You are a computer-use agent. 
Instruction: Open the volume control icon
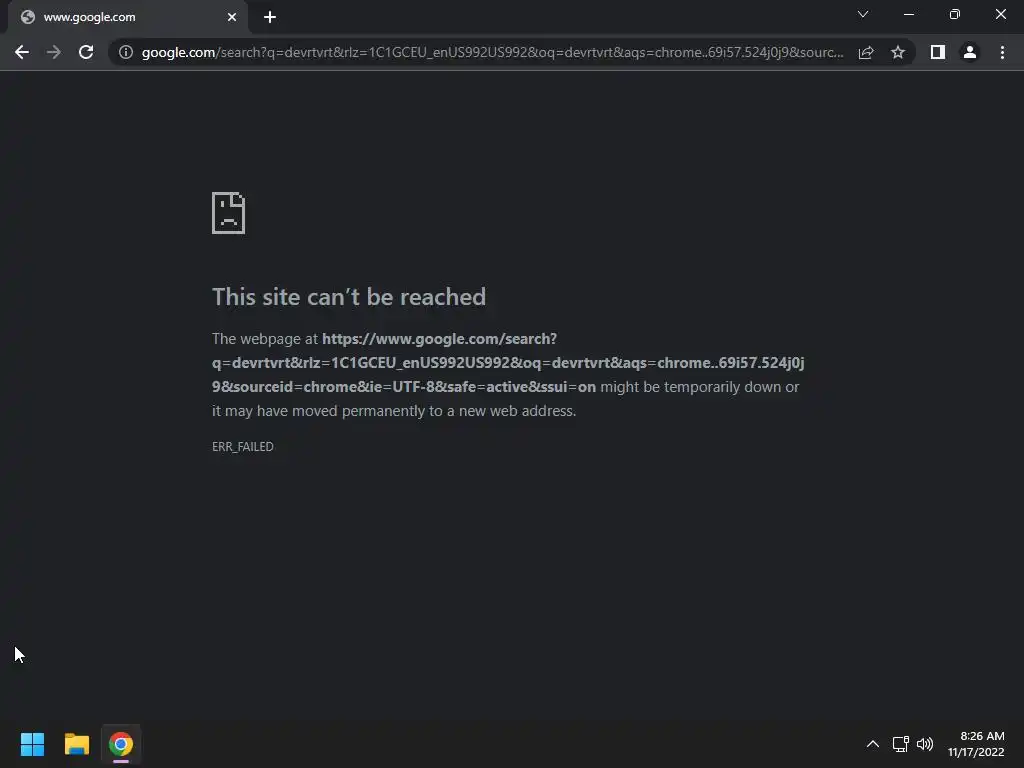925,744
